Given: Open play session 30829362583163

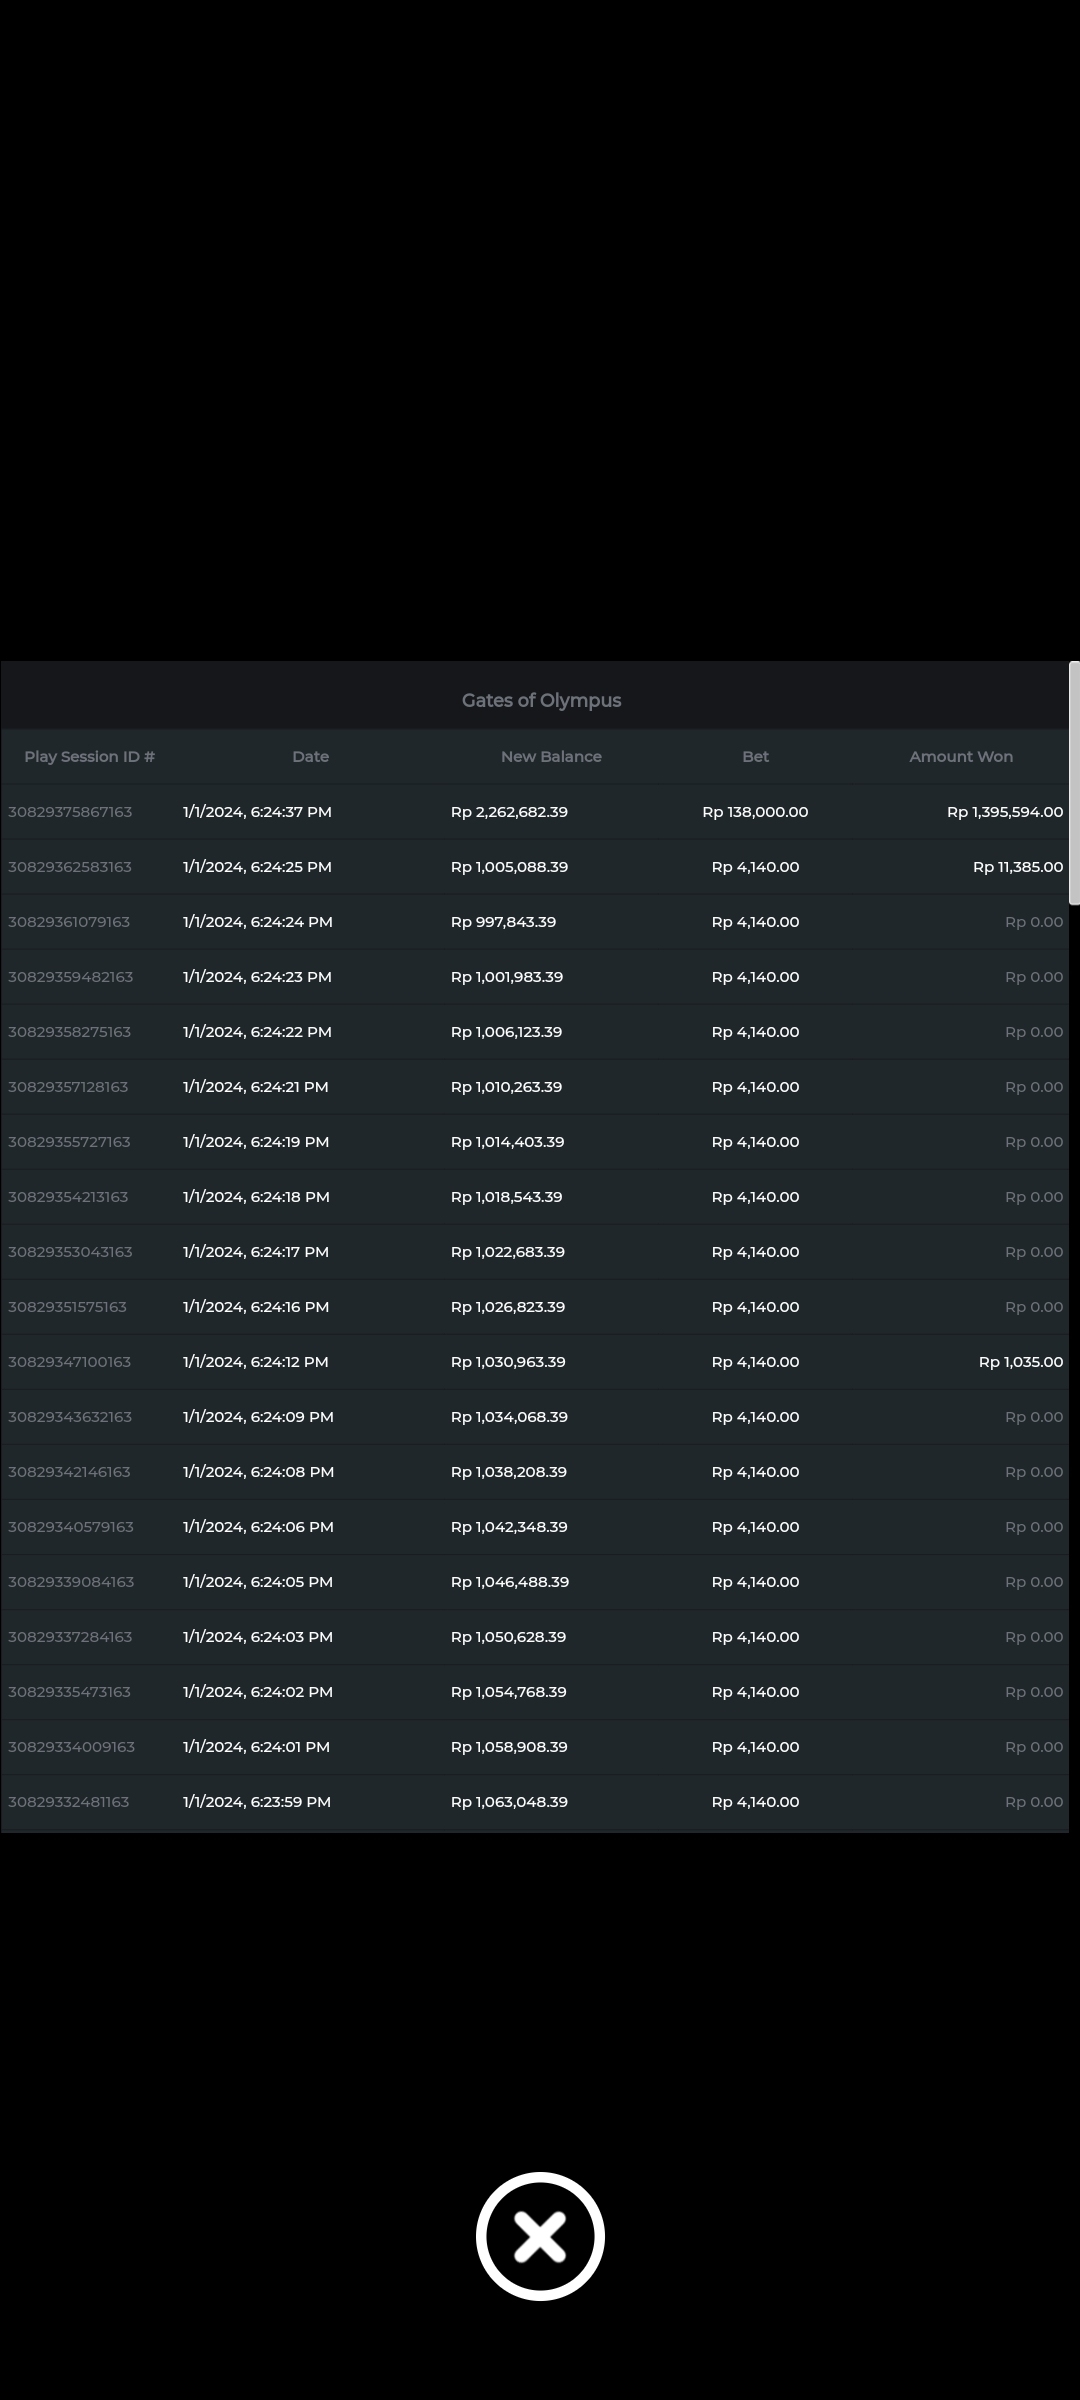Looking at the screenshot, I should [70, 867].
